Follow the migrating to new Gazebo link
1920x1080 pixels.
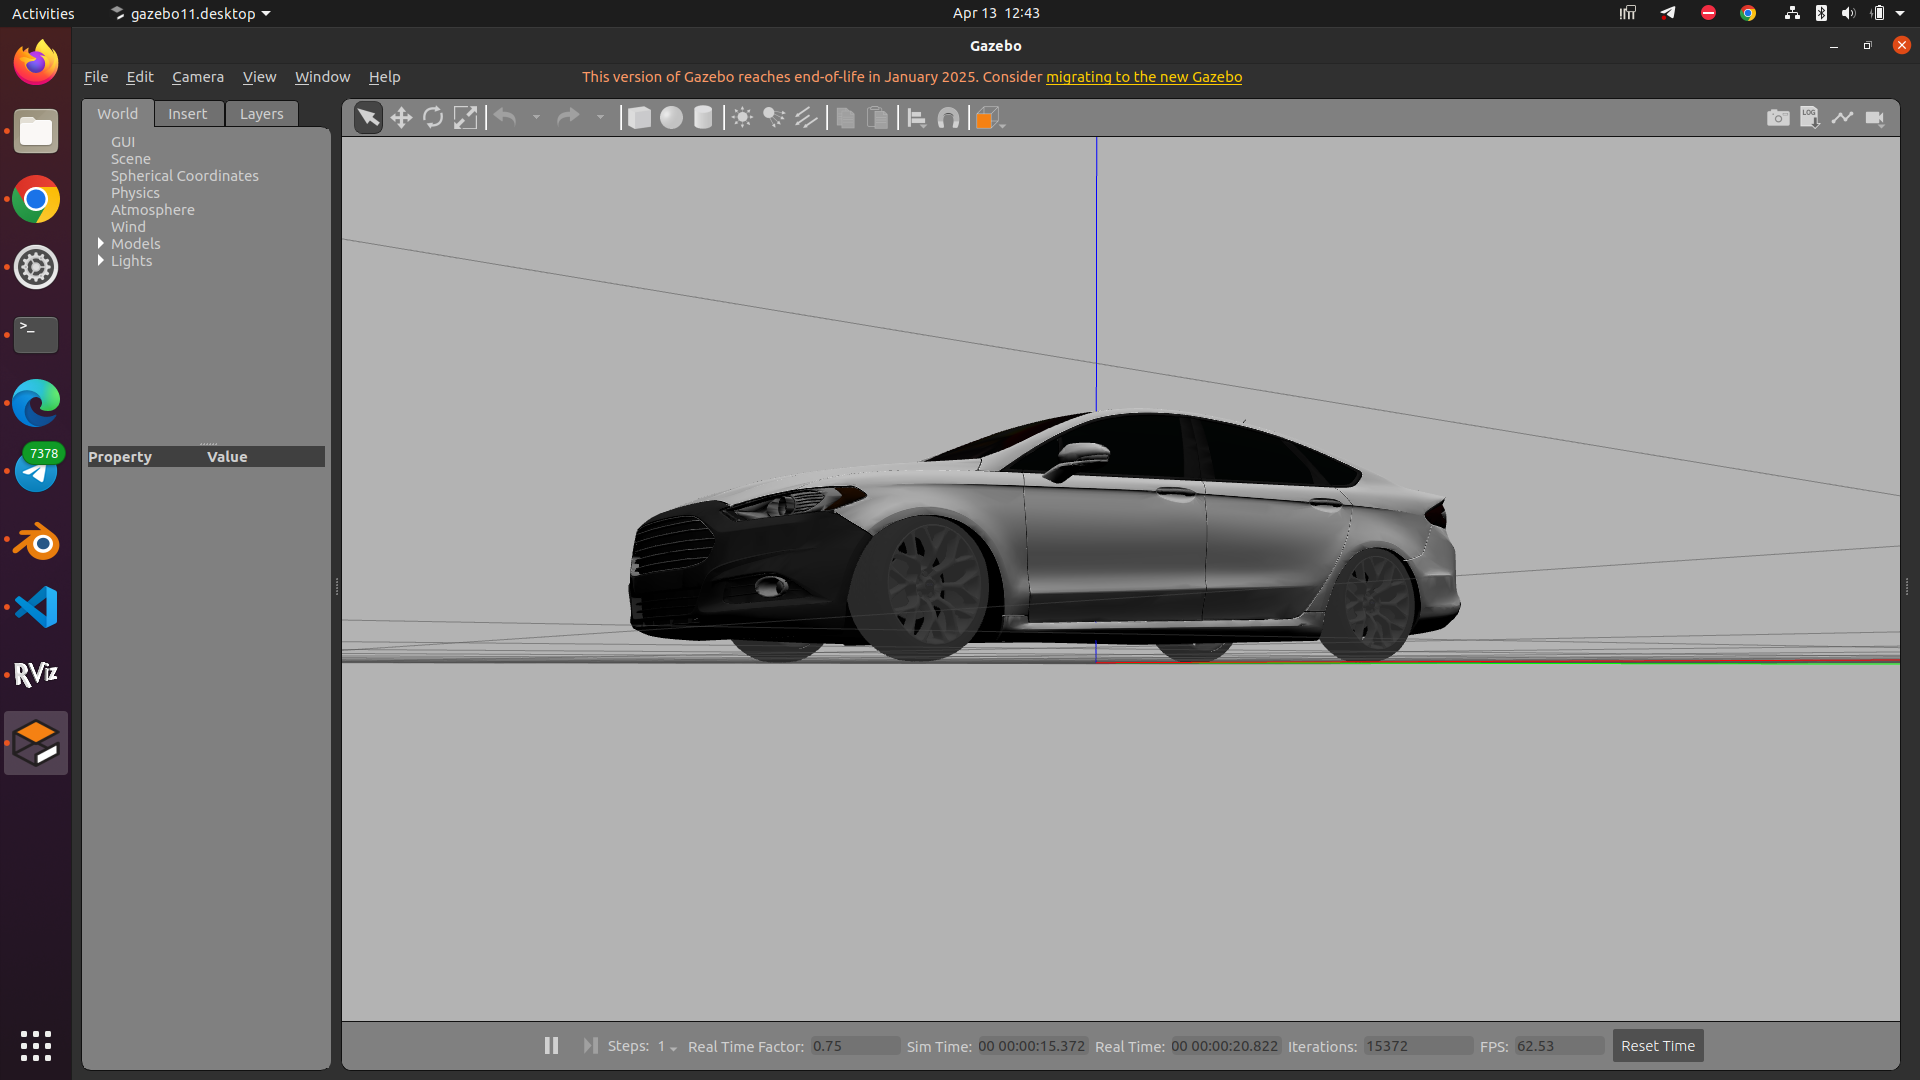(x=1143, y=77)
